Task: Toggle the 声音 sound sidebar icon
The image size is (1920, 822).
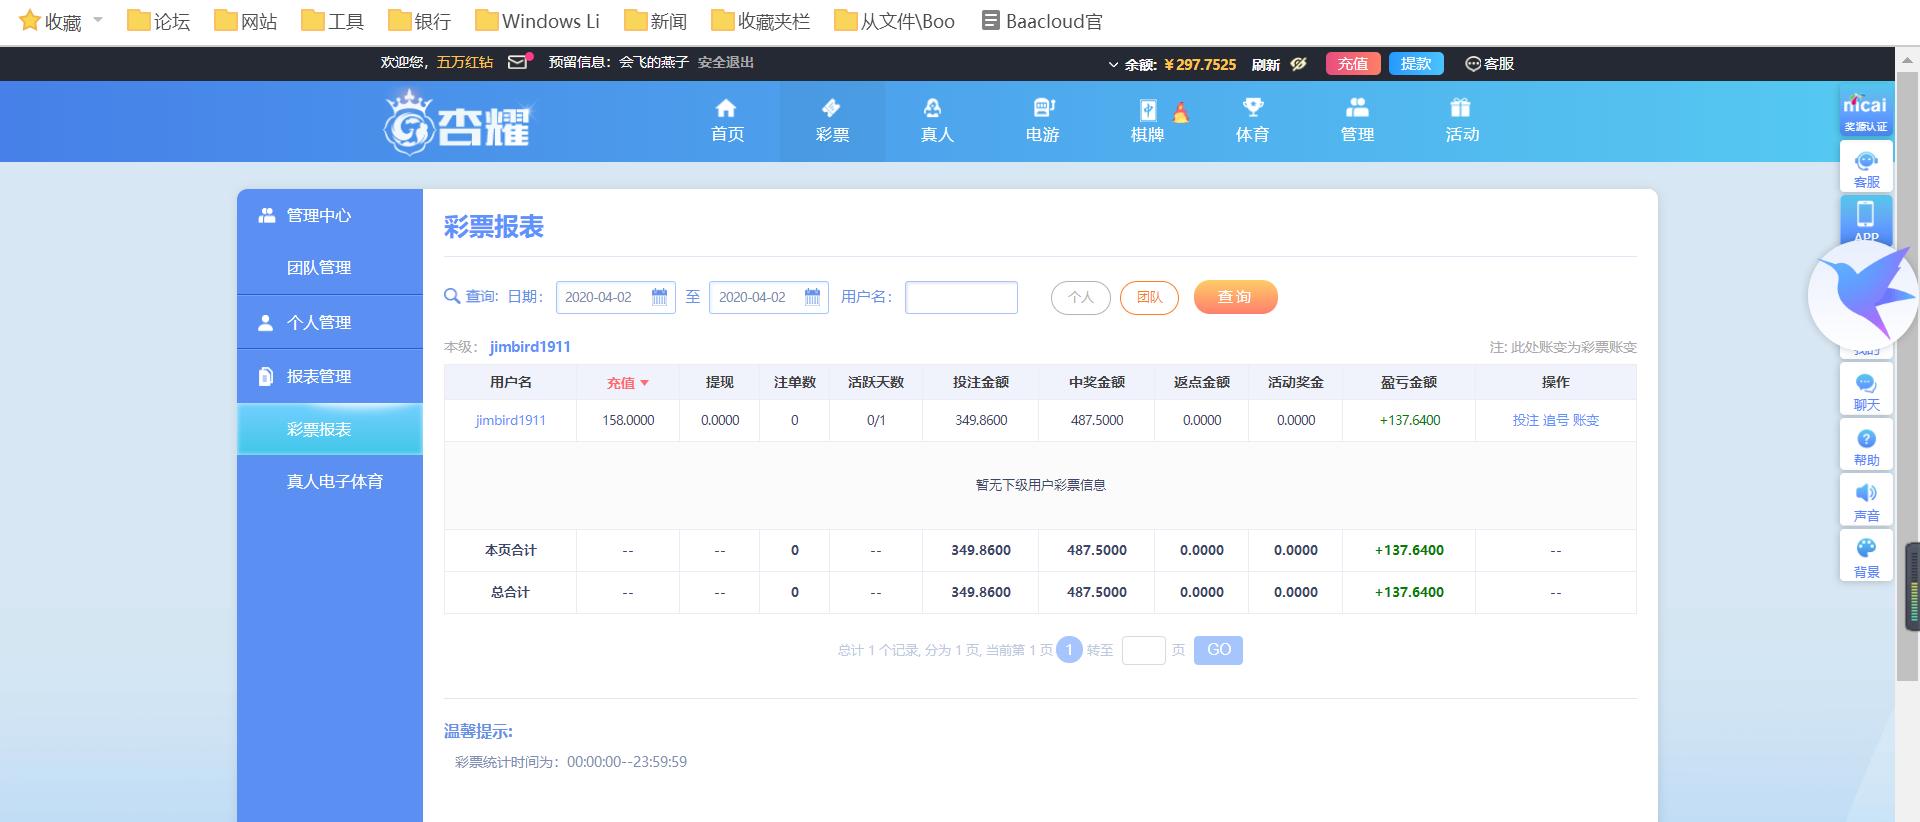Action: click(x=1866, y=501)
